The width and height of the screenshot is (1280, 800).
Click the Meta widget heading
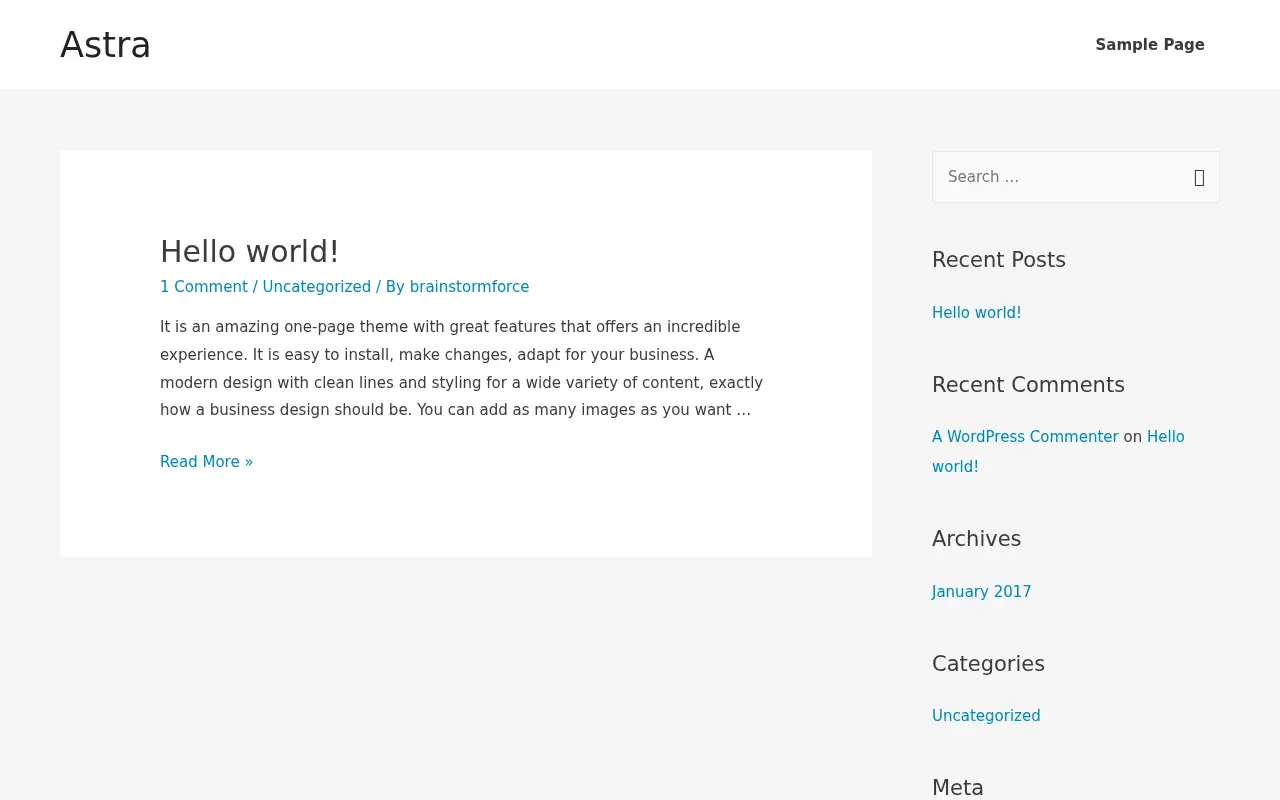click(x=958, y=788)
